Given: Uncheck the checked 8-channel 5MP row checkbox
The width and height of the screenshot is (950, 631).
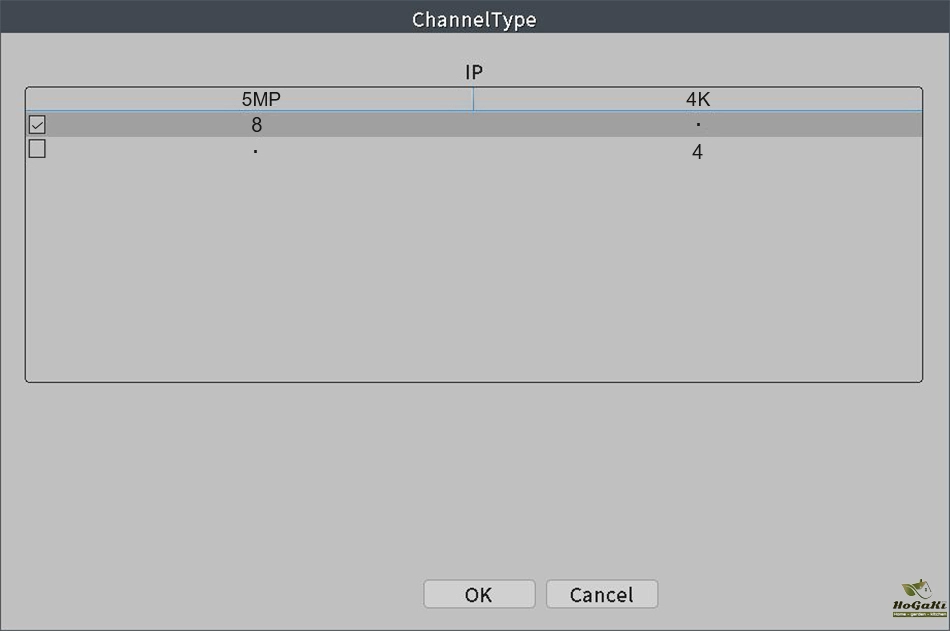Looking at the screenshot, I should point(37,125).
